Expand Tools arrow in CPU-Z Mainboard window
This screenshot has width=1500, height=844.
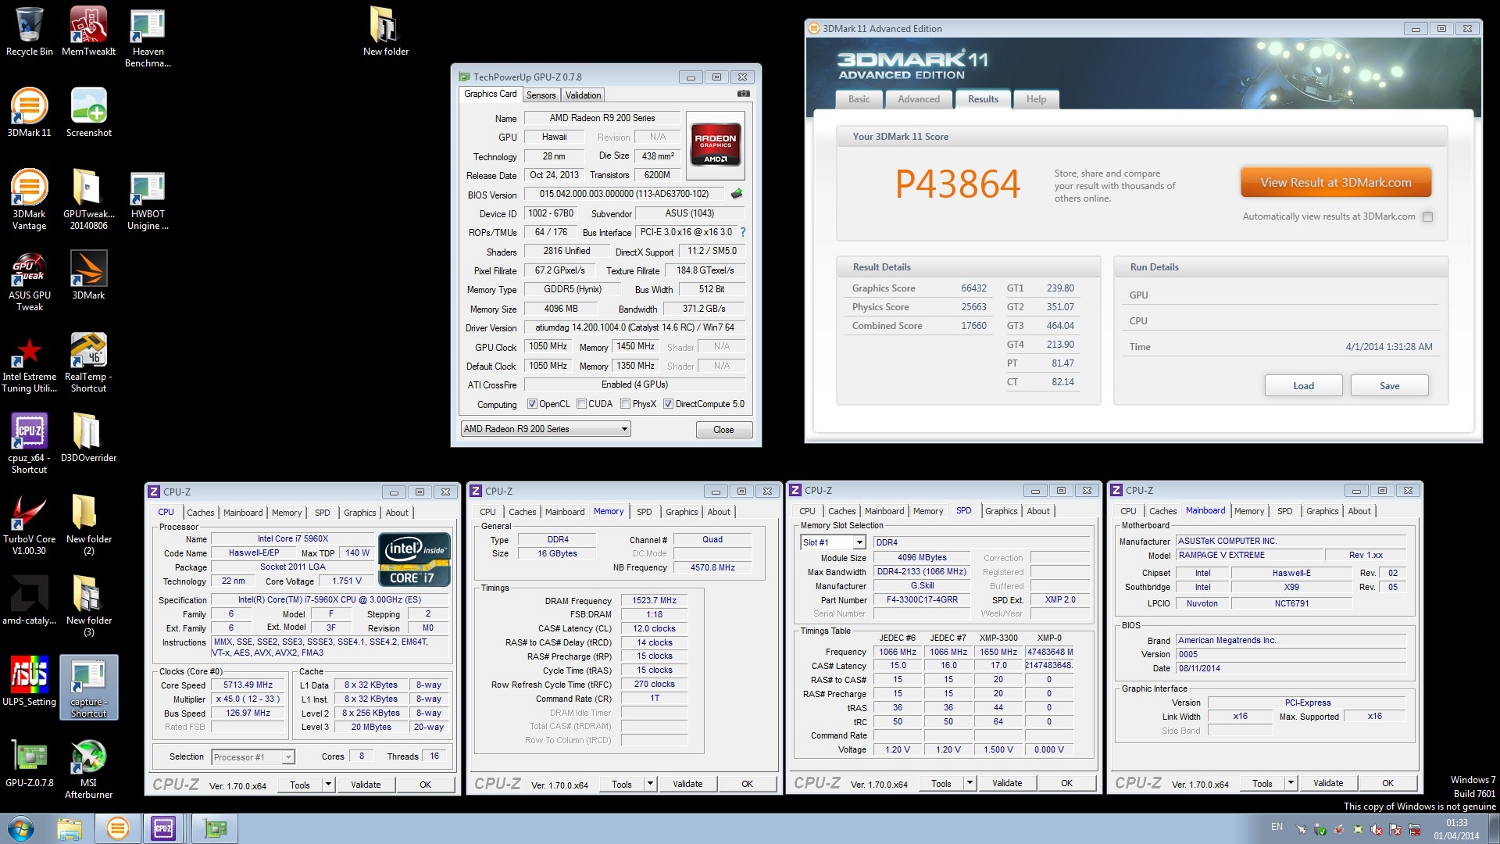pyautogui.click(x=1291, y=783)
